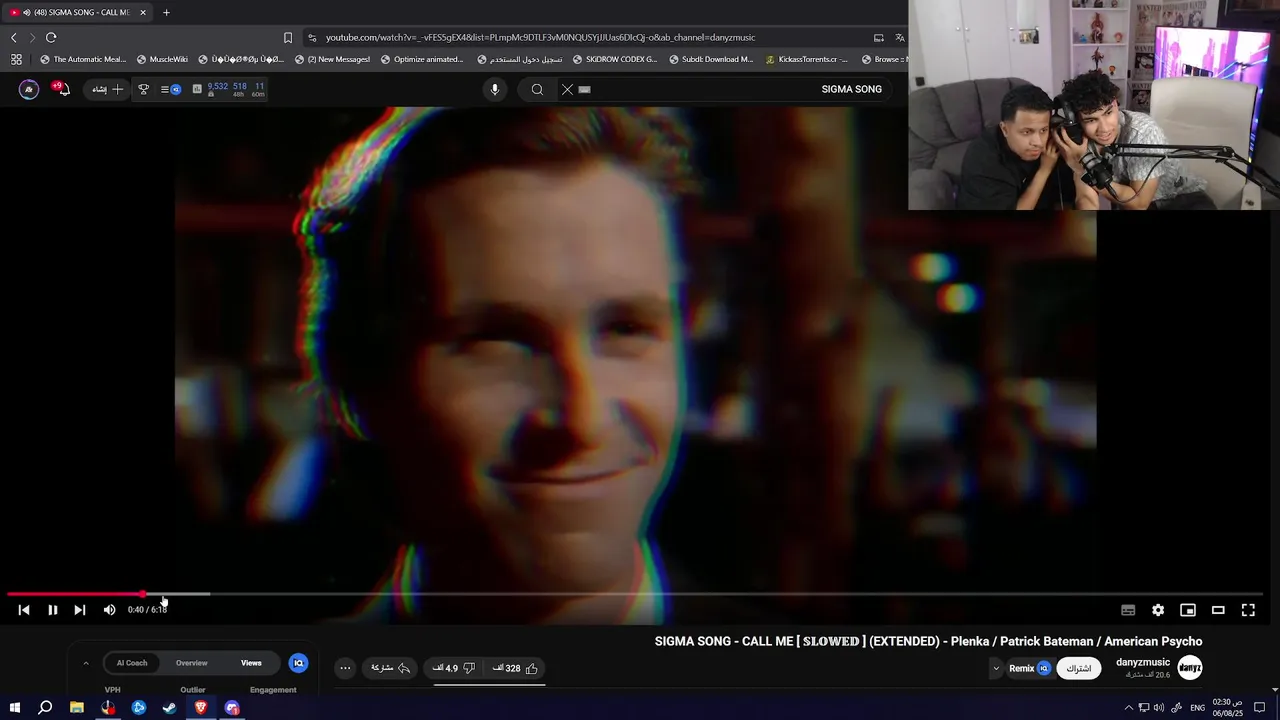
Task: Switch the ENG input language
Action: point(1197,708)
